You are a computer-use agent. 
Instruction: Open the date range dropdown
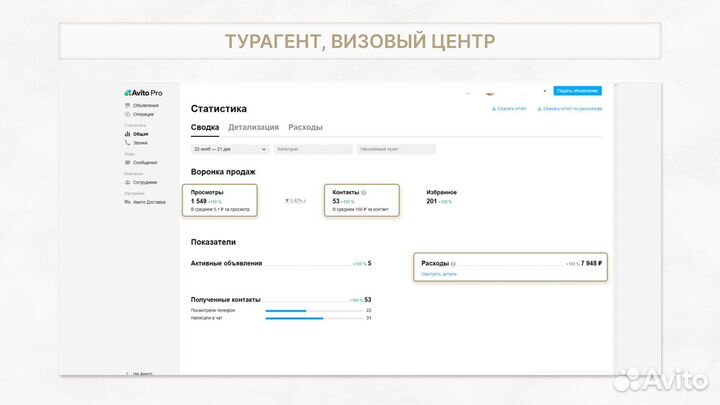(x=230, y=149)
